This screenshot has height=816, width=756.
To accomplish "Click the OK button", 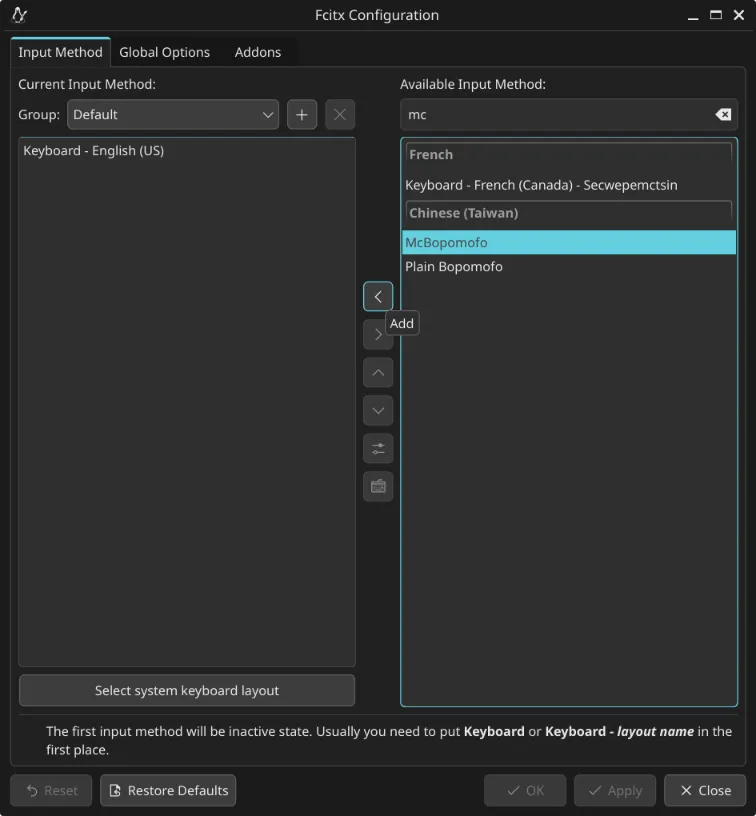I will (525, 790).
